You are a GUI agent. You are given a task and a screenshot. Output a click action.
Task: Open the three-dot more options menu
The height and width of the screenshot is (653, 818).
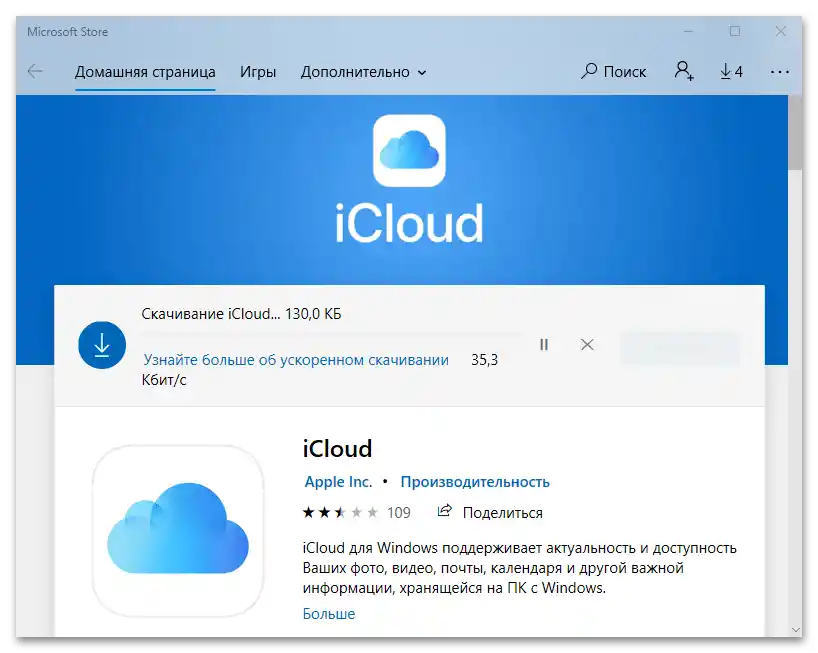[x=779, y=72]
